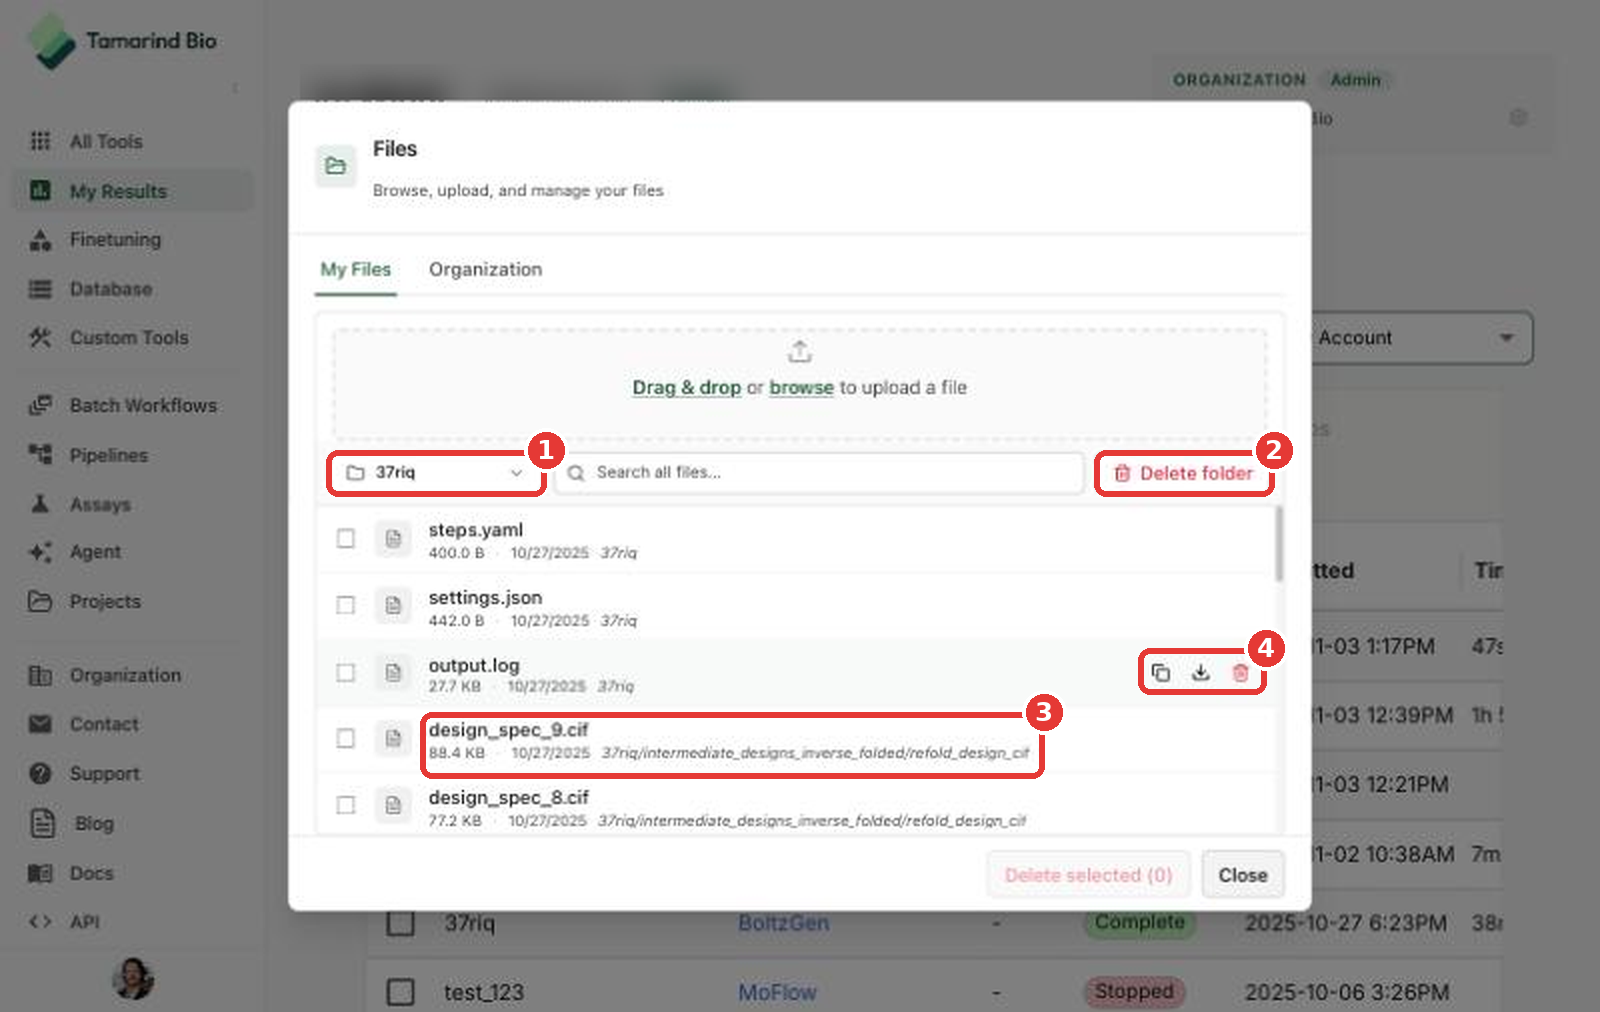This screenshot has height=1012, width=1600.
Task: Select the 37riq job row checkbox
Action: click(x=401, y=923)
